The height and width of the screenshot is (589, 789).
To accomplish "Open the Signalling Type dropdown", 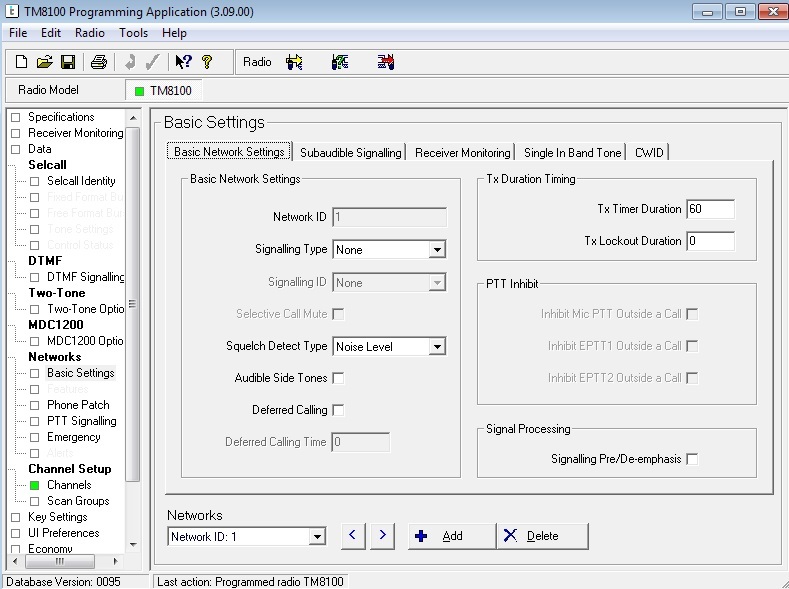I will pyautogui.click(x=437, y=250).
